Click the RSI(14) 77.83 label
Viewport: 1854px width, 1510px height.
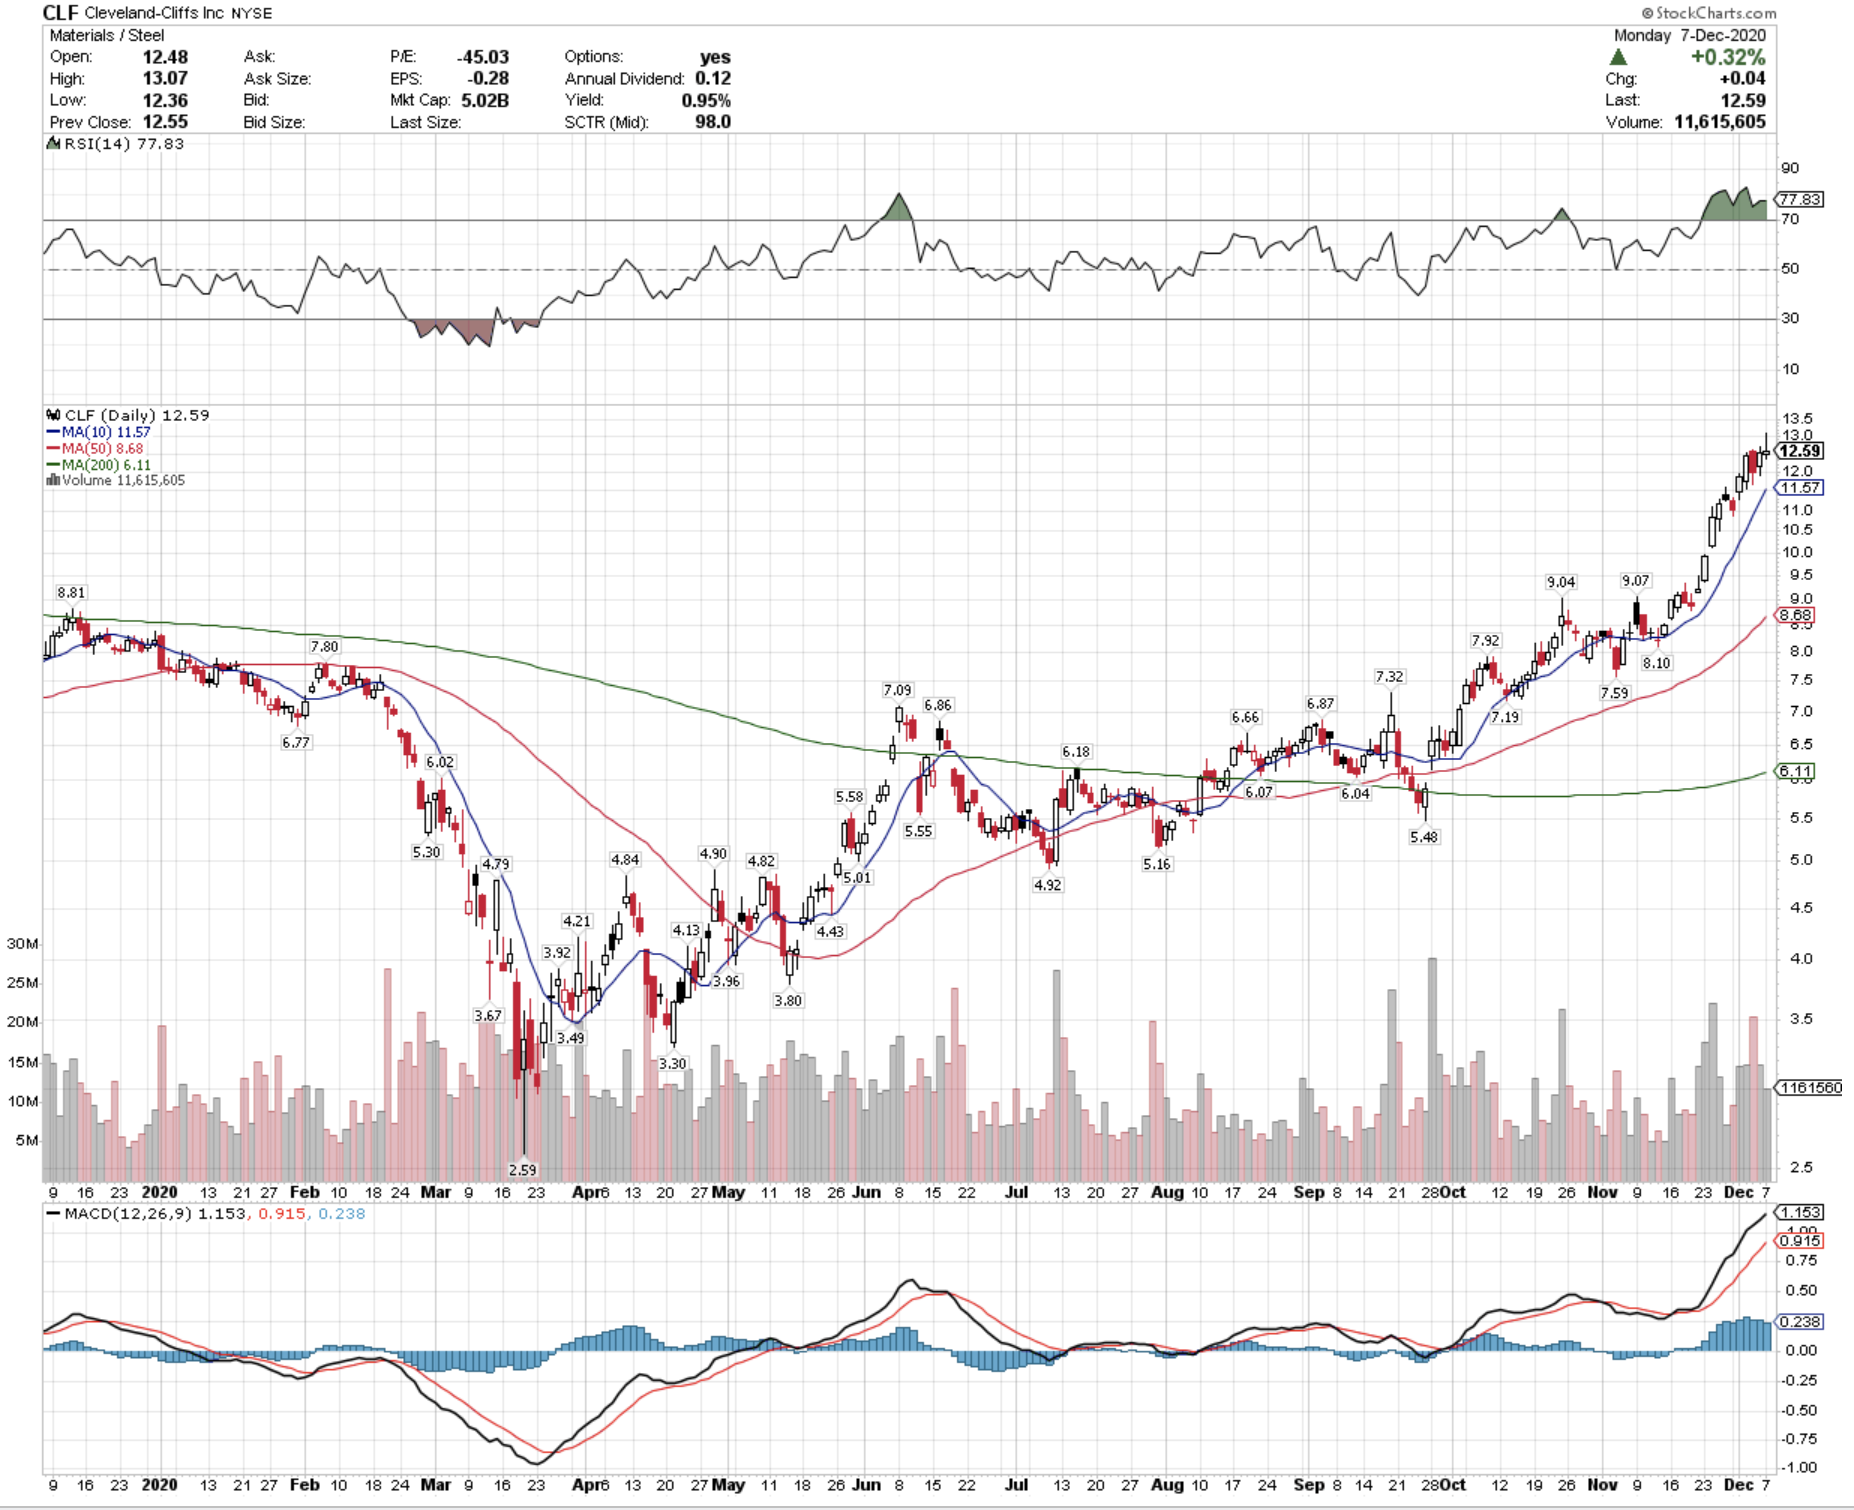pyautogui.click(x=124, y=143)
